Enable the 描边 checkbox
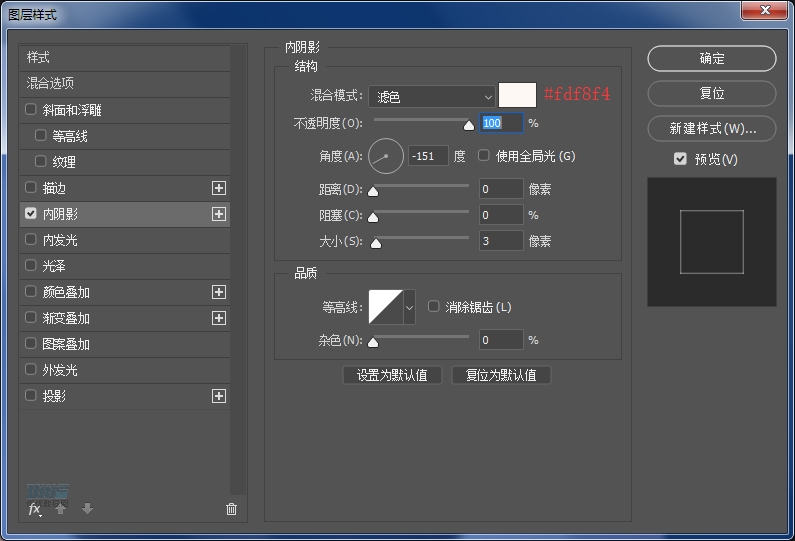 (31, 188)
